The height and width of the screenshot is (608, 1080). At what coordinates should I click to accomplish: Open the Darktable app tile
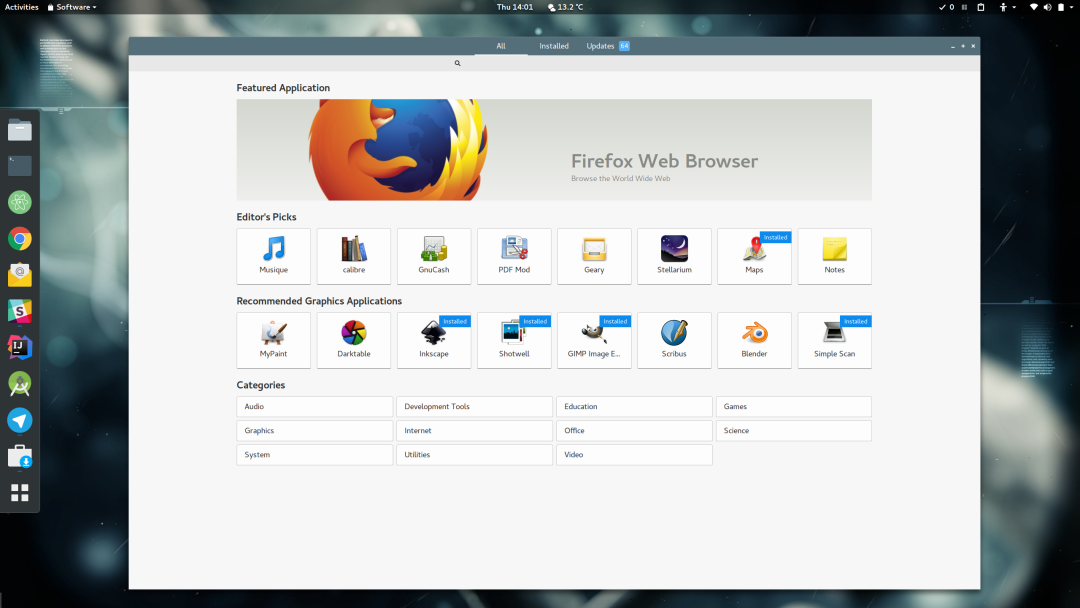pyautogui.click(x=353, y=340)
